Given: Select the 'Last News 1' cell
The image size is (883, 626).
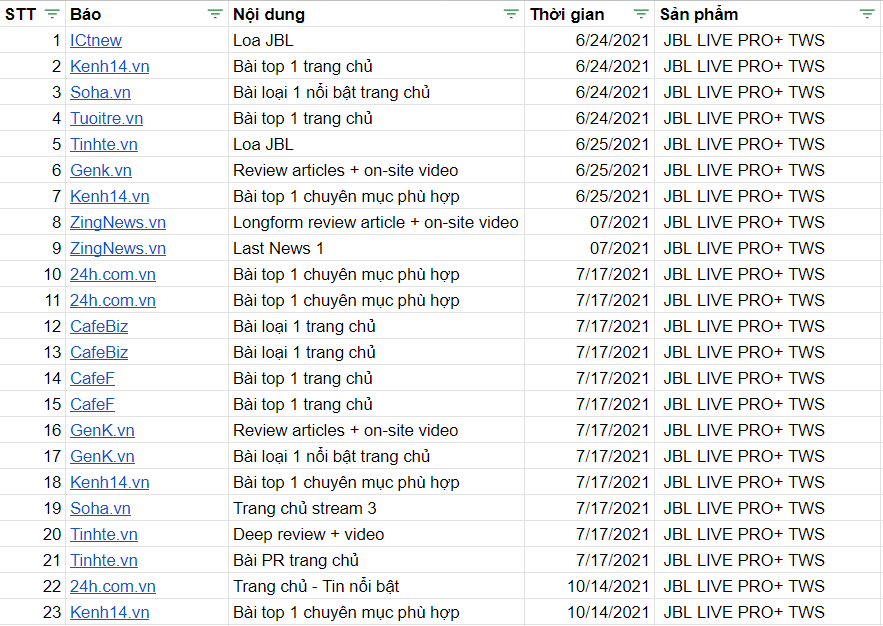Looking at the screenshot, I should point(376,248).
